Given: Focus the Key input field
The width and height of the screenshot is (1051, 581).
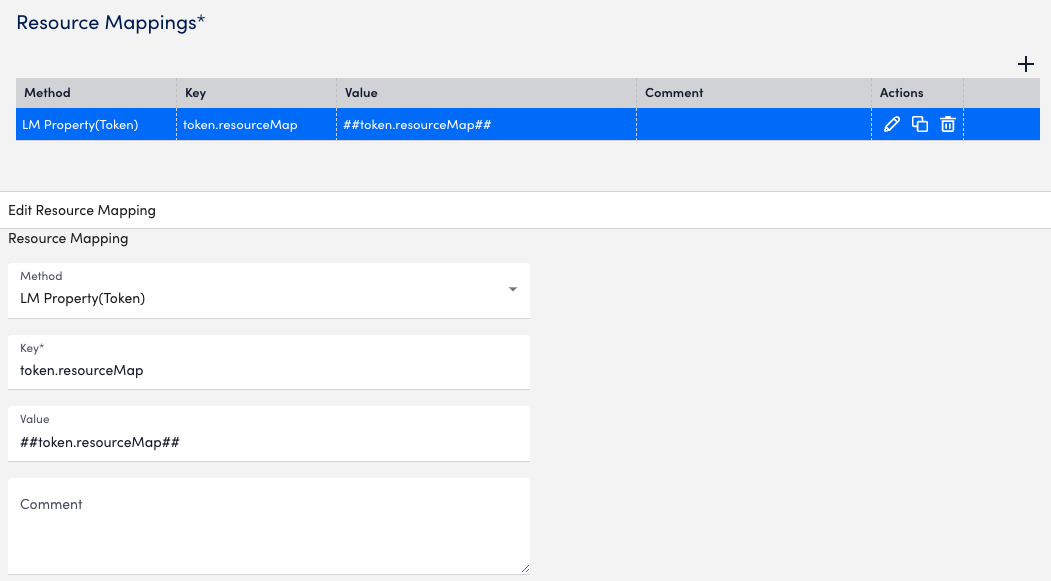Looking at the screenshot, I should coord(268,371).
